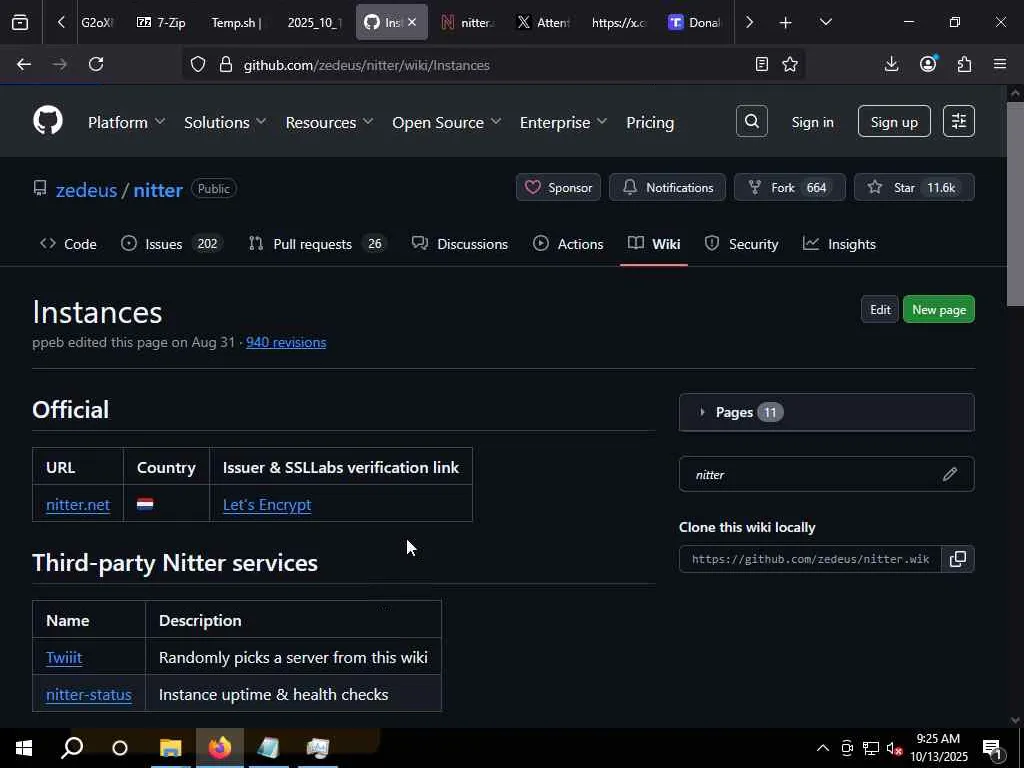This screenshot has height=768, width=1024.
Task: List all tabs dropdown arrow
Action: (x=825, y=22)
